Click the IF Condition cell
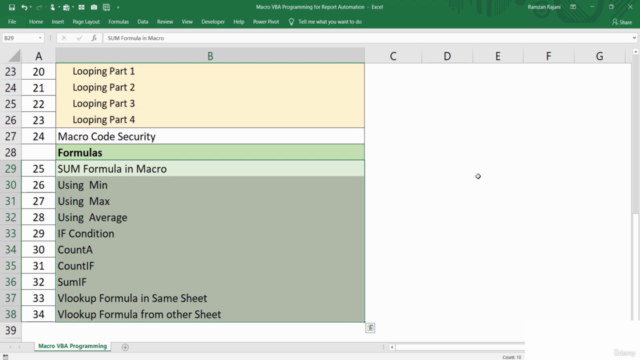This screenshot has height=360, width=640. (x=210, y=233)
